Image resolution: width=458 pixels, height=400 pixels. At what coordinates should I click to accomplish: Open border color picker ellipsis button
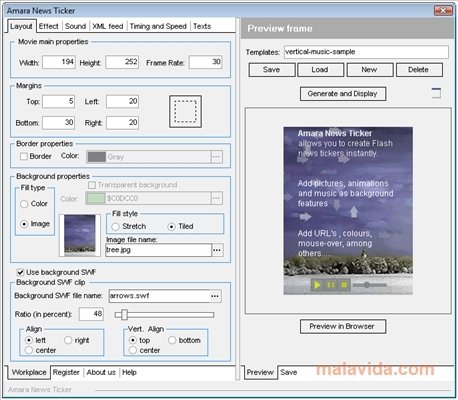(217, 157)
